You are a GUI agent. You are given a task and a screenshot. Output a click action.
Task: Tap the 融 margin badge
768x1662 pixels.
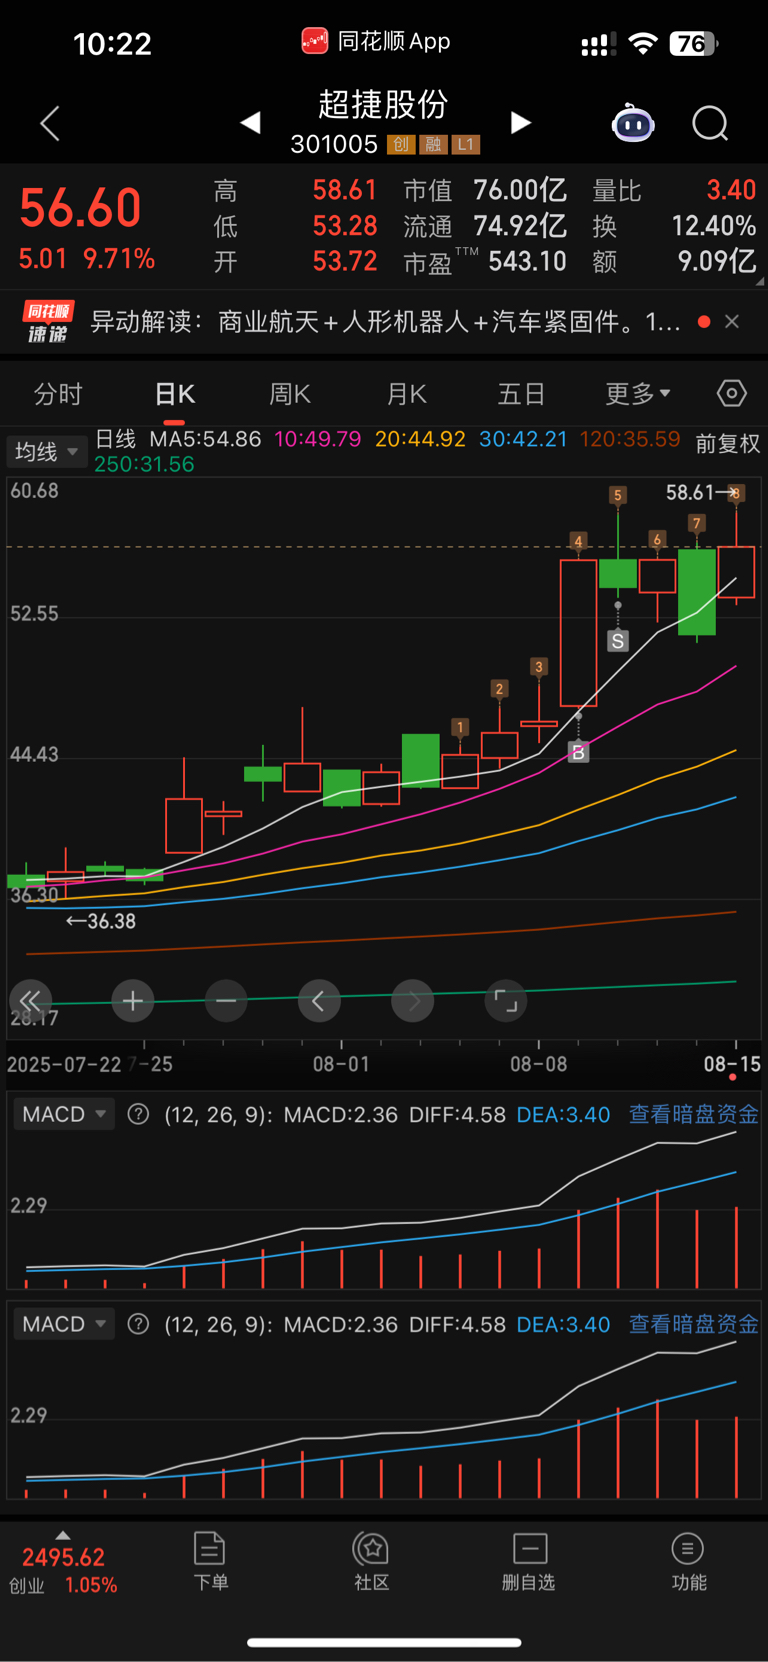433,145
